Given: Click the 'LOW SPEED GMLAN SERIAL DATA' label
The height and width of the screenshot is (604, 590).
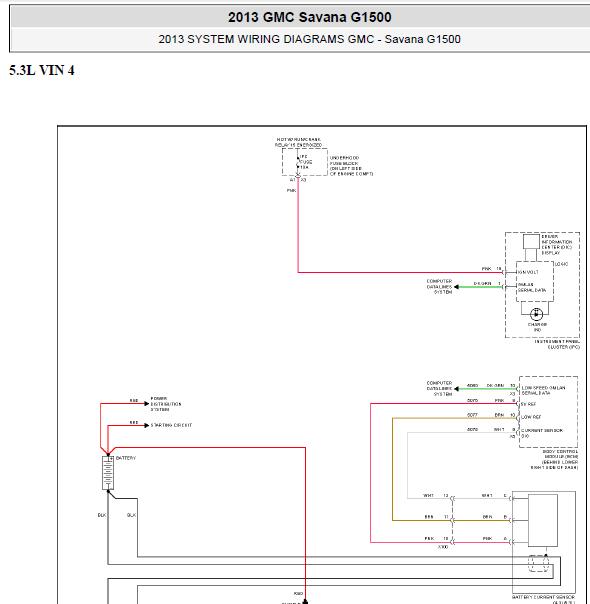Looking at the screenshot, I should pyautogui.click(x=543, y=391).
